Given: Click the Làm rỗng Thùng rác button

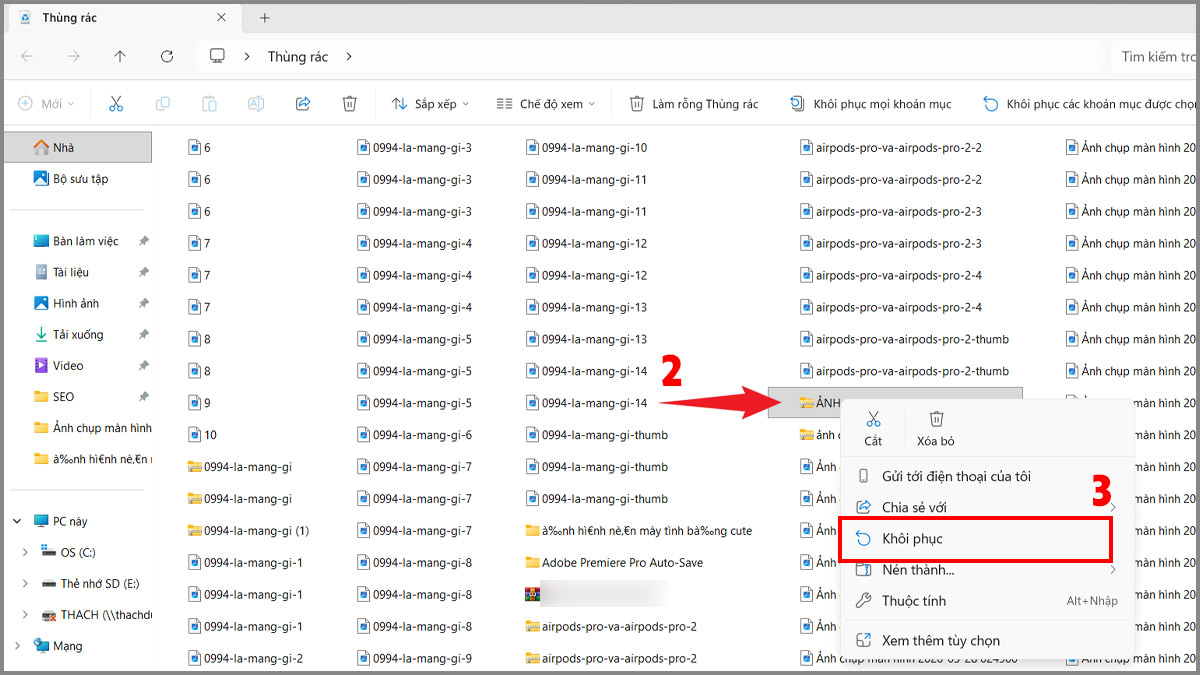Looking at the screenshot, I should coord(693,103).
